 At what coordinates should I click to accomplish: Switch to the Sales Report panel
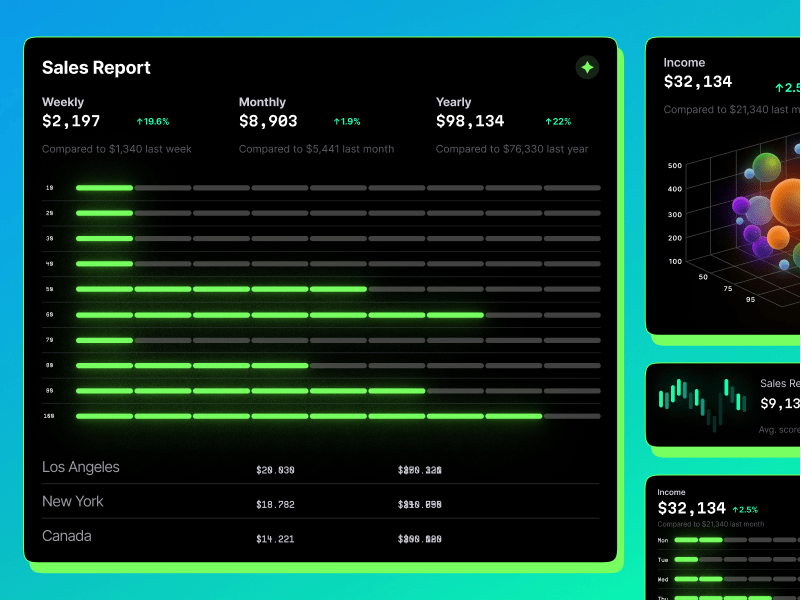[x=95, y=67]
